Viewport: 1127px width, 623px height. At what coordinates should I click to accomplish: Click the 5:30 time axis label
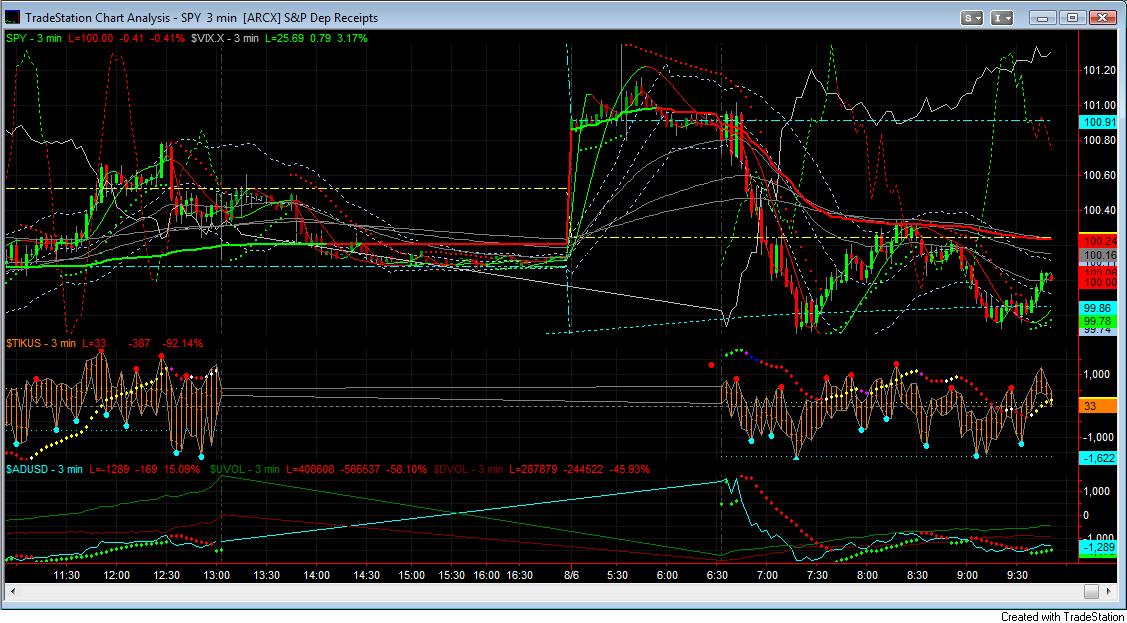click(x=617, y=575)
